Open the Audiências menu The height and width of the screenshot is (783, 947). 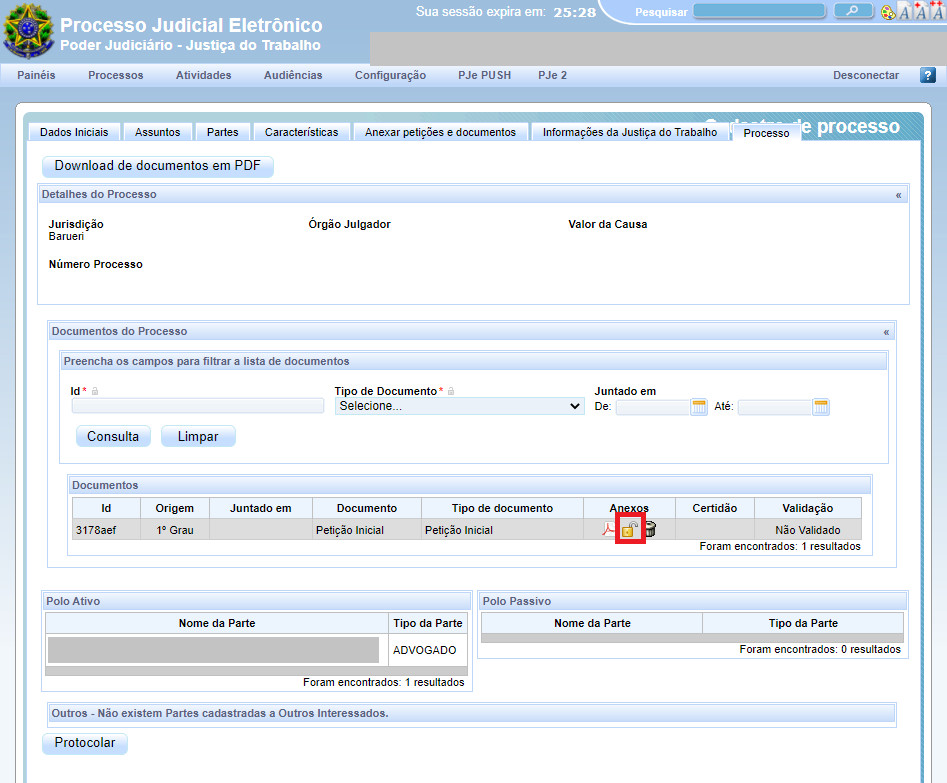pyautogui.click(x=293, y=75)
